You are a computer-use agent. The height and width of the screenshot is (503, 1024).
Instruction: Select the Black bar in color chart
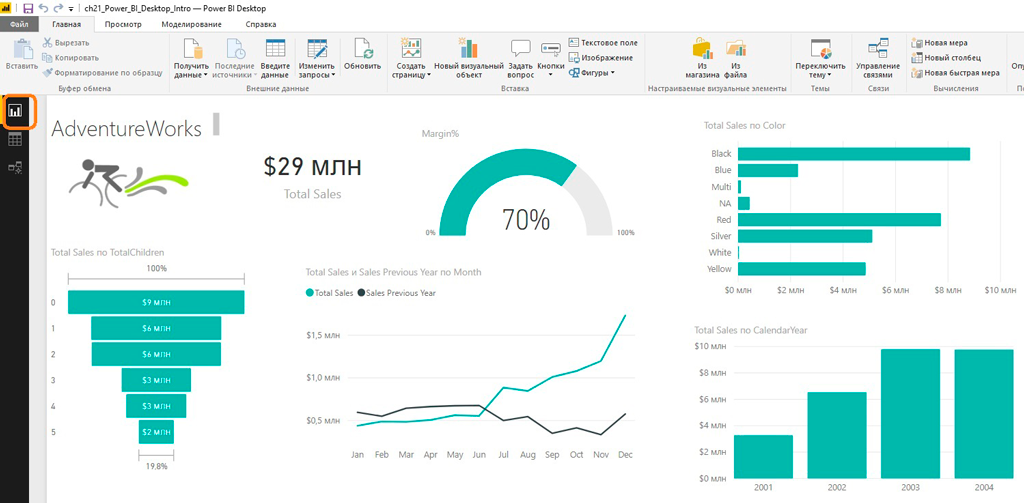pos(854,154)
